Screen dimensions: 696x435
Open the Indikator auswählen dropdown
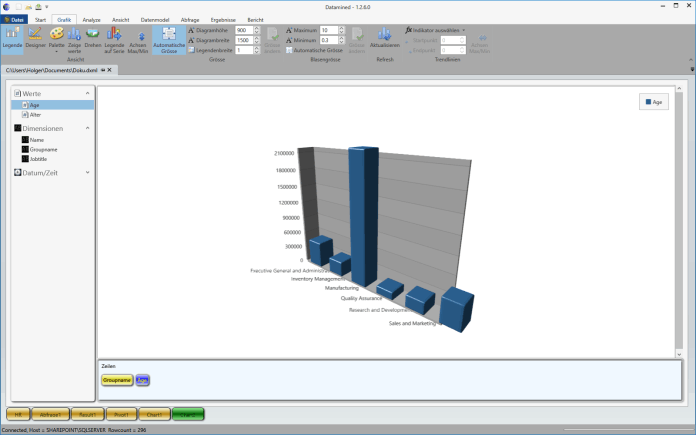pos(435,30)
